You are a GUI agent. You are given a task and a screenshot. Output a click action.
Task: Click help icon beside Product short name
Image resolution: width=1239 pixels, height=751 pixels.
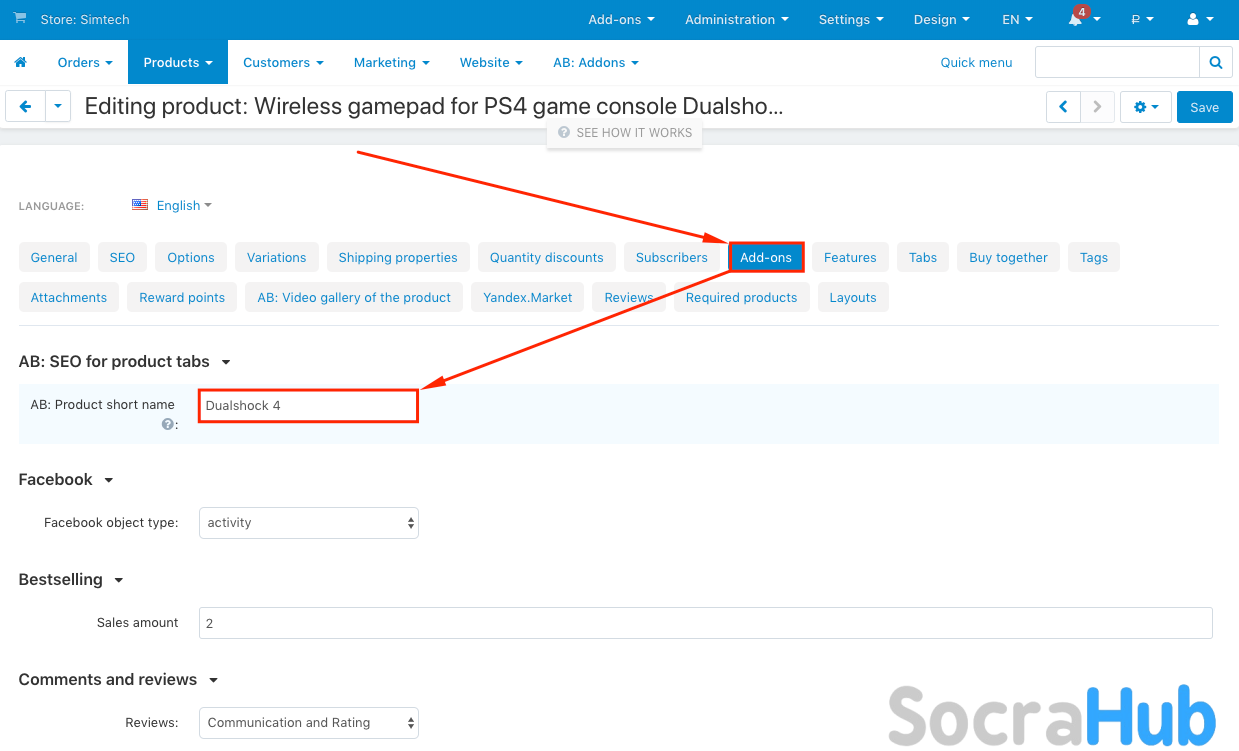167,424
